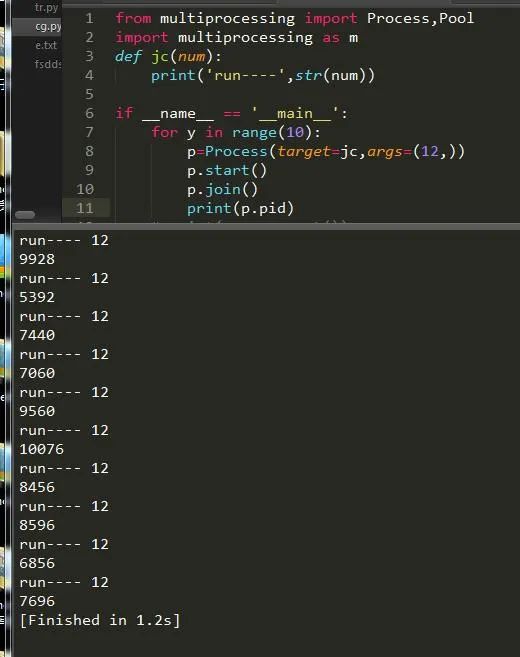The image size is (520, 657).
Task: Open e.txt from the sidebar
Action: (46, 45)
